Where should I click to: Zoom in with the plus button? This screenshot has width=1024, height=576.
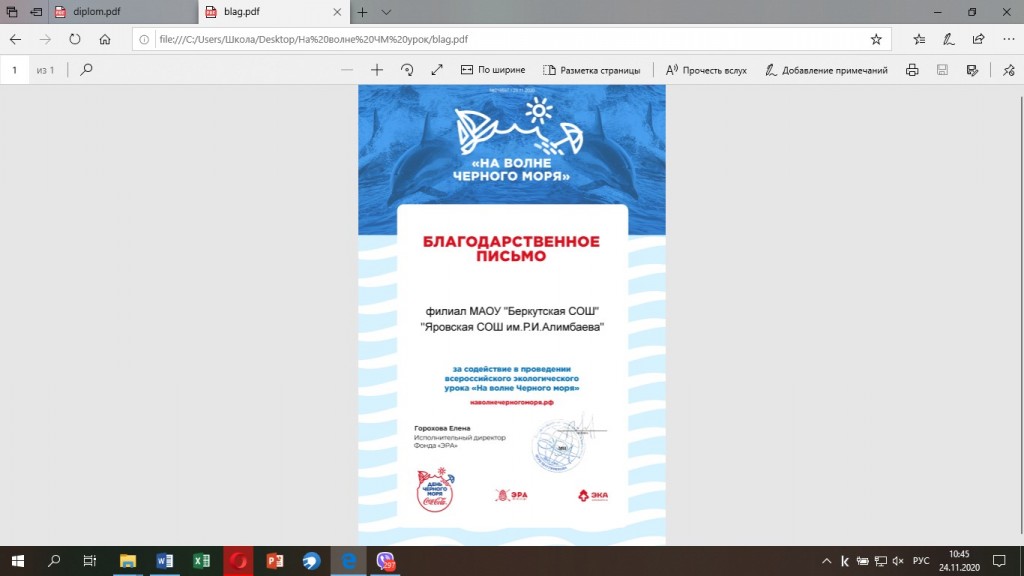[377, 70]
